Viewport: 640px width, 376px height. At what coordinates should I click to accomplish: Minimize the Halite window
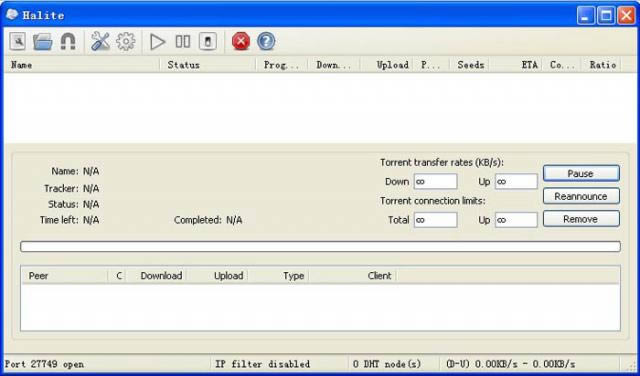coord(586,16)
